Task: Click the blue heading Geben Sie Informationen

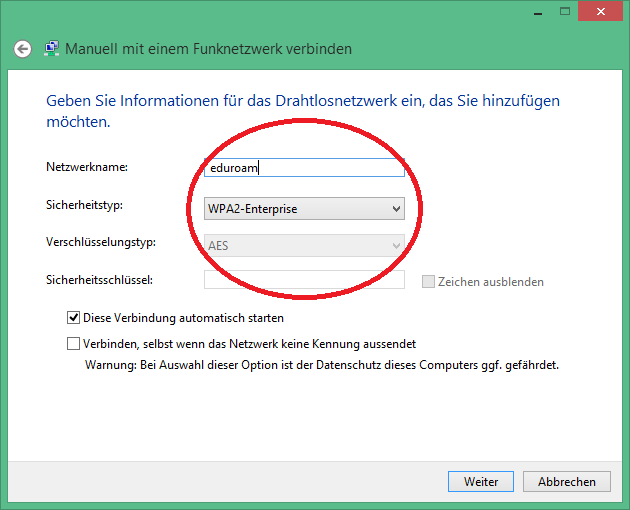Action: [x=303, y=111]
